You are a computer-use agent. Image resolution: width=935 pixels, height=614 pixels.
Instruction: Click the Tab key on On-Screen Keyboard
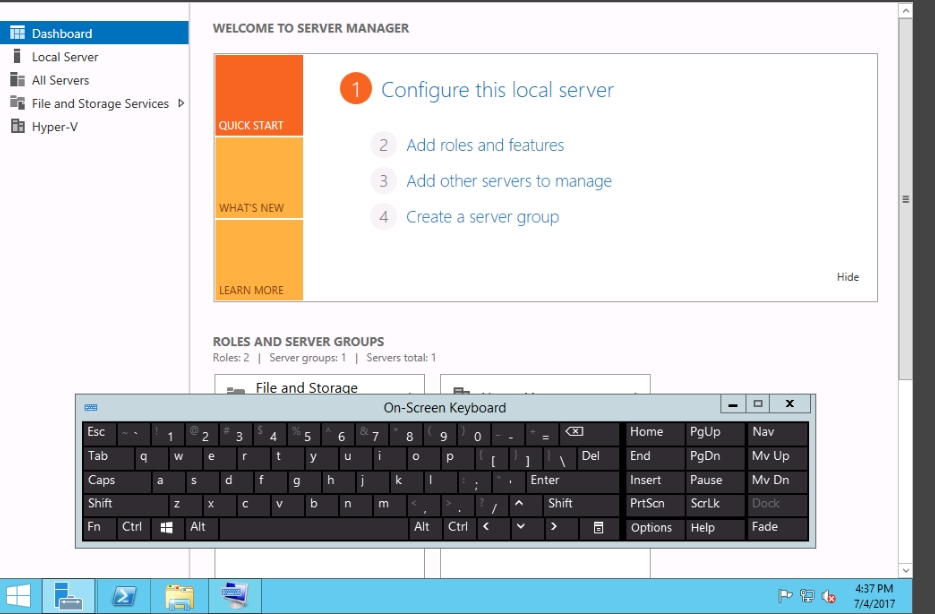pos(109,457)
